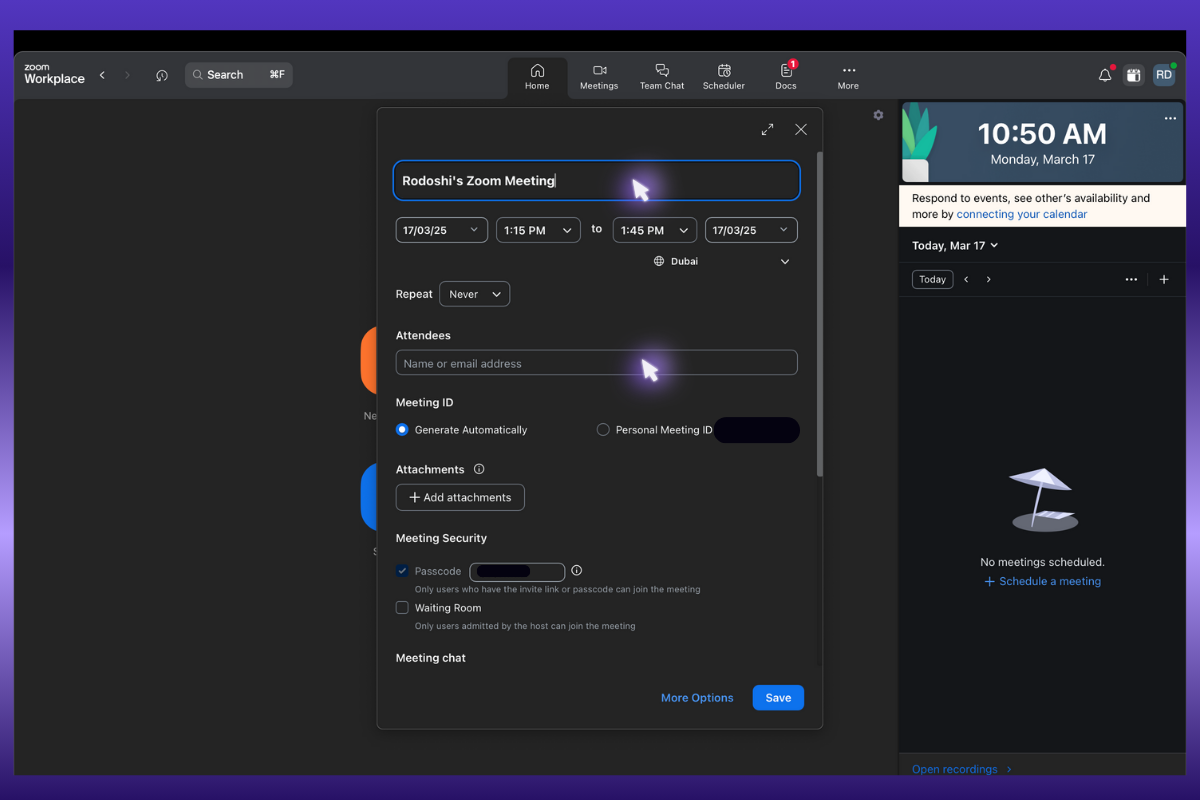
Task: Open the end date dropdown
Action: coord(751,230)
